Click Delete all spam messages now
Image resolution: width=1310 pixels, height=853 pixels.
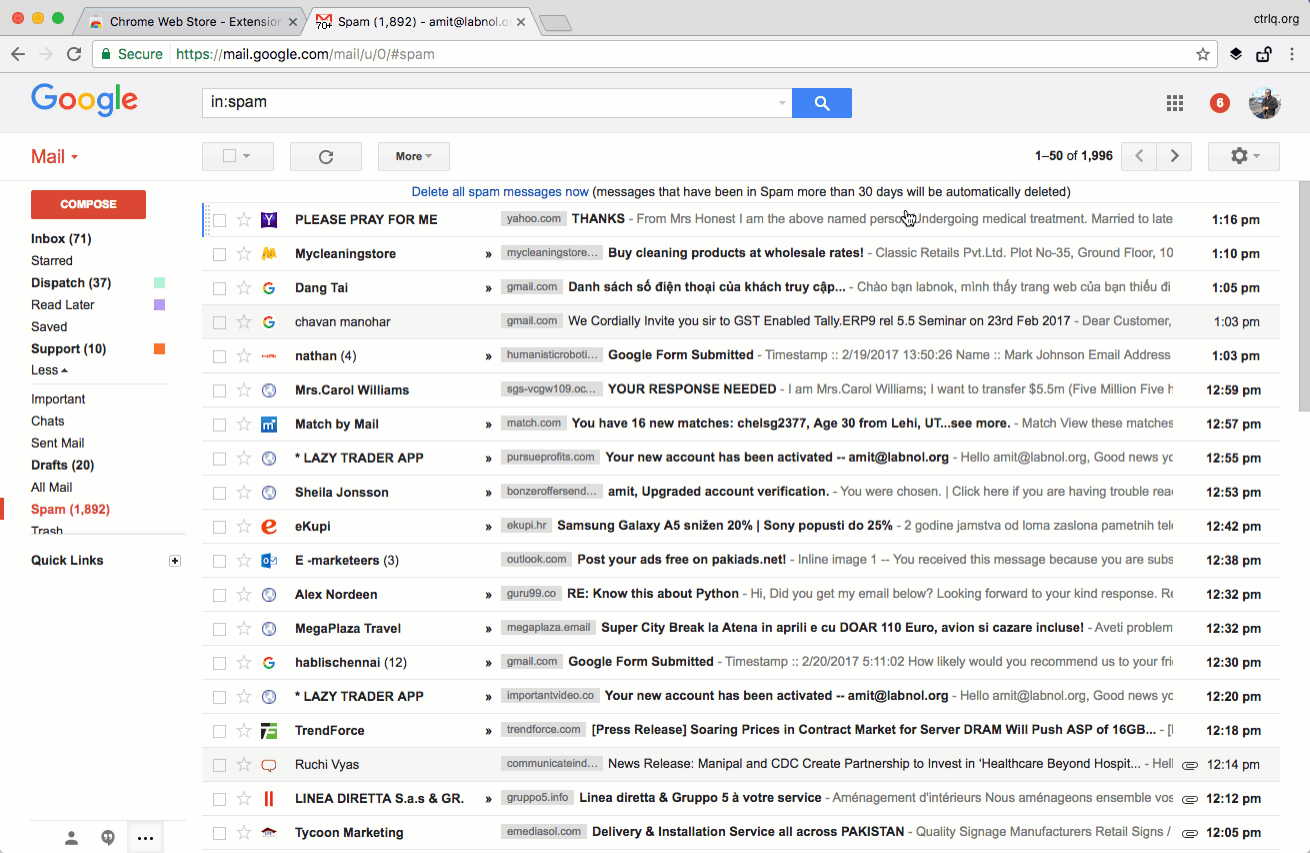[x=500, y=191]
